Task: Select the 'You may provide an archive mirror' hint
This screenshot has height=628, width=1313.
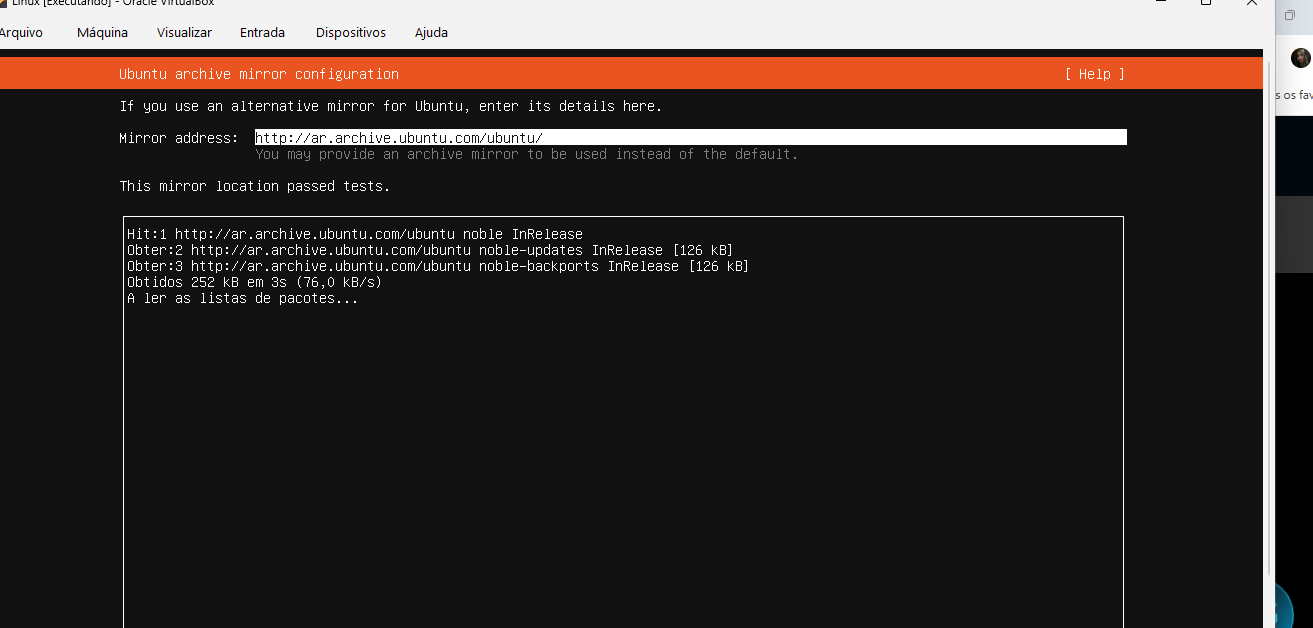Action: tap(527, 154)
